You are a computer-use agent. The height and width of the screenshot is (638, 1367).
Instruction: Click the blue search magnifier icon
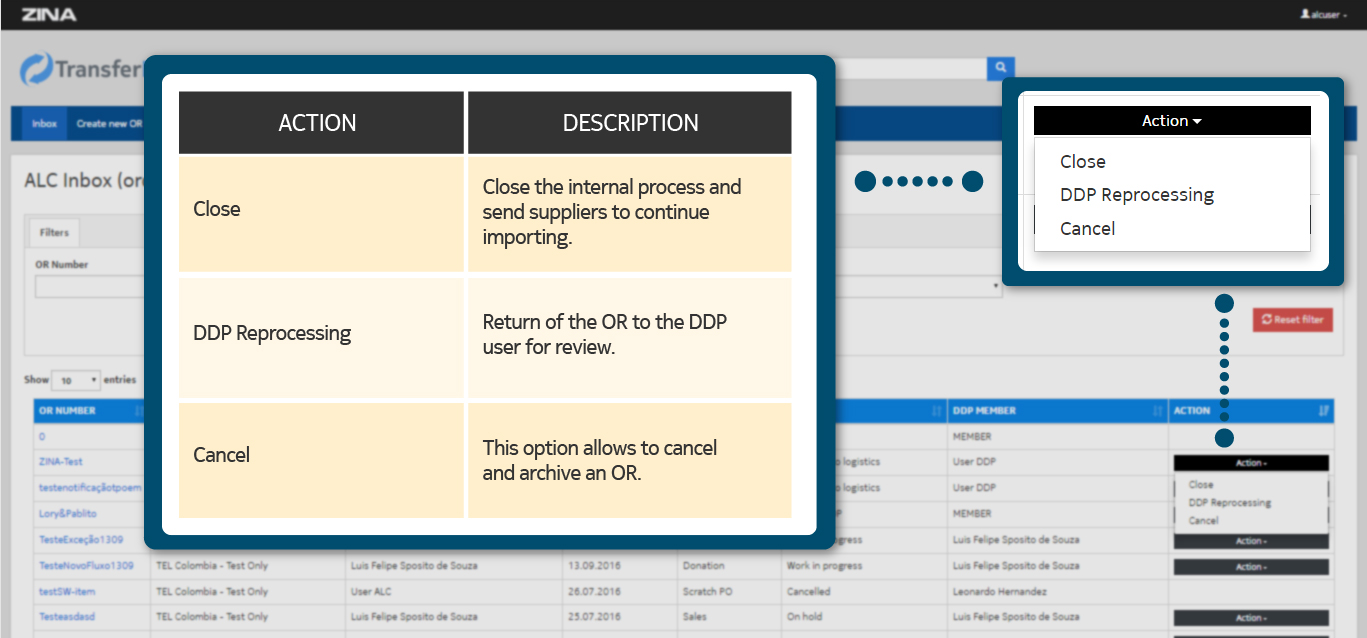(1000, 67)
